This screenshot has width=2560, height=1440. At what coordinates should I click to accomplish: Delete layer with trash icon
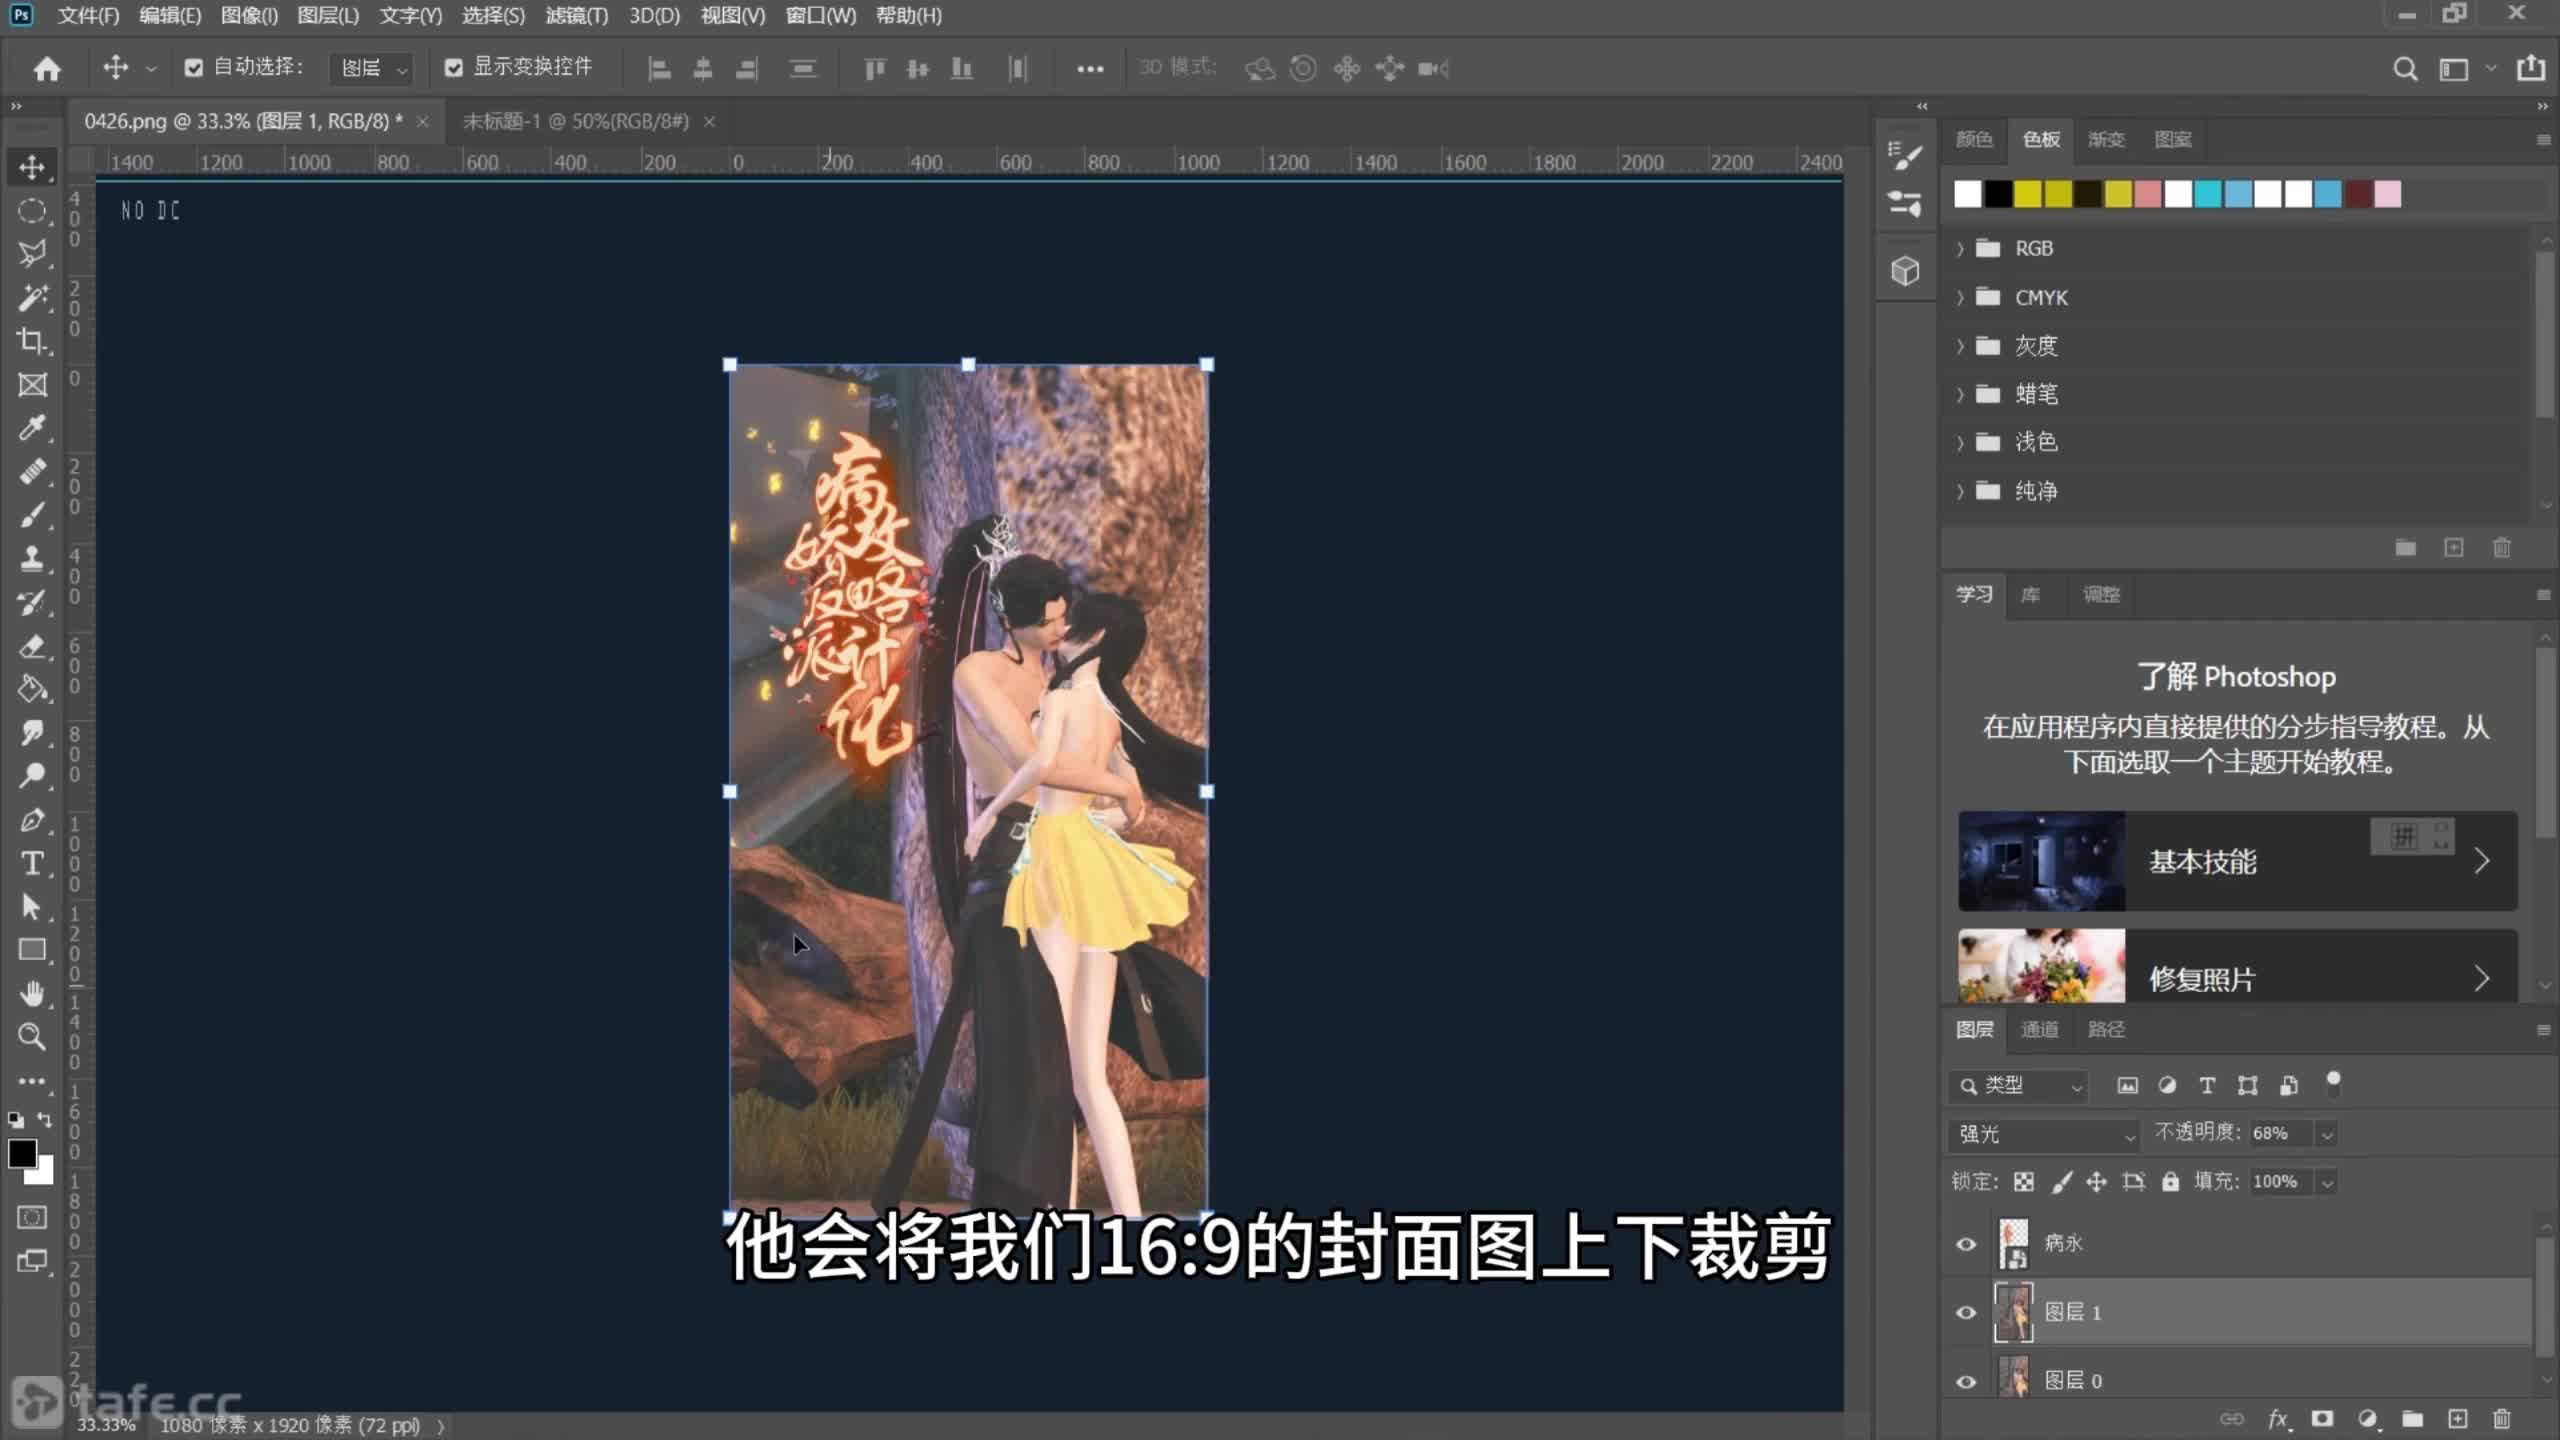(x=2502, y=1419)
